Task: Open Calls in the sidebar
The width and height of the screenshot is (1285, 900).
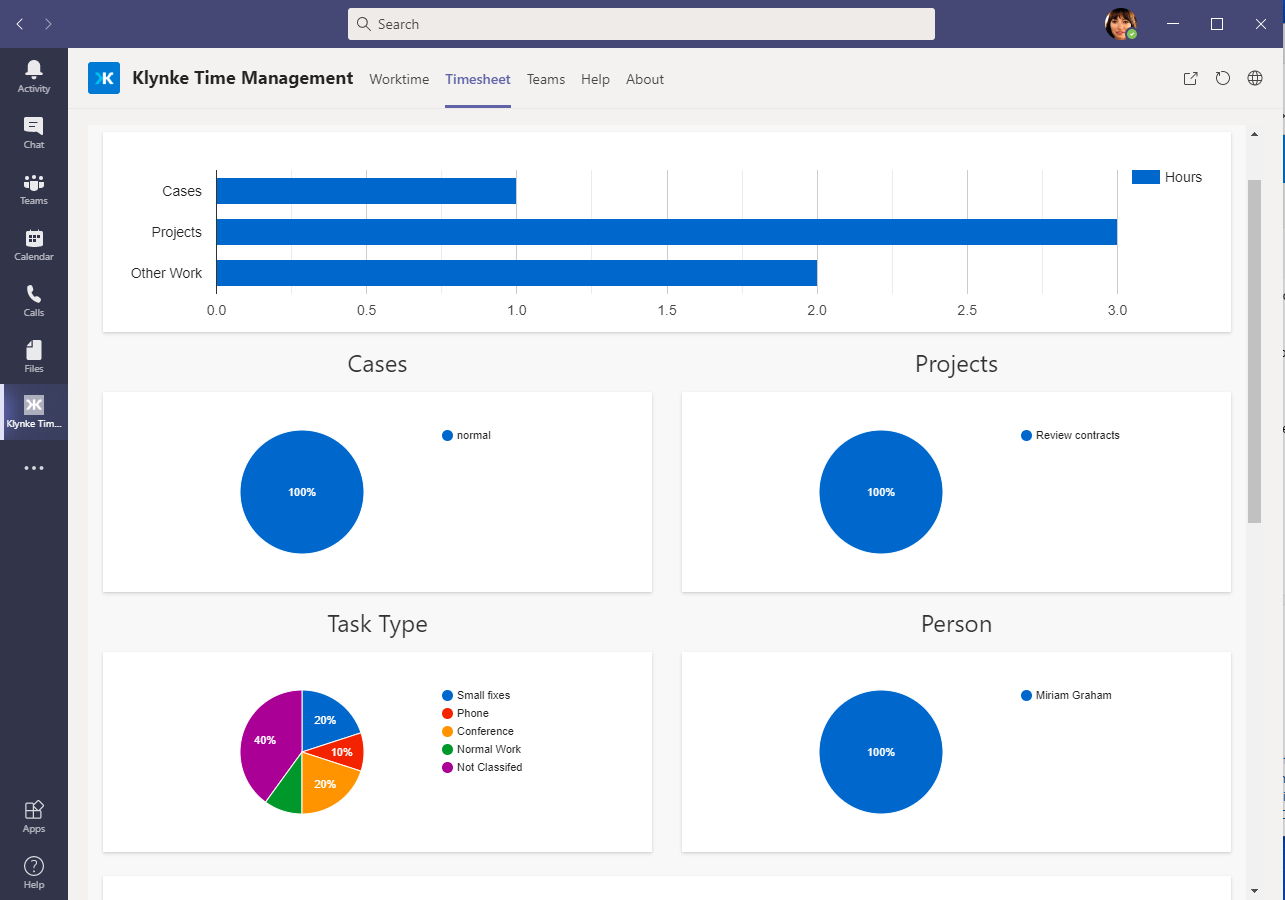Action: pos(34,300)
